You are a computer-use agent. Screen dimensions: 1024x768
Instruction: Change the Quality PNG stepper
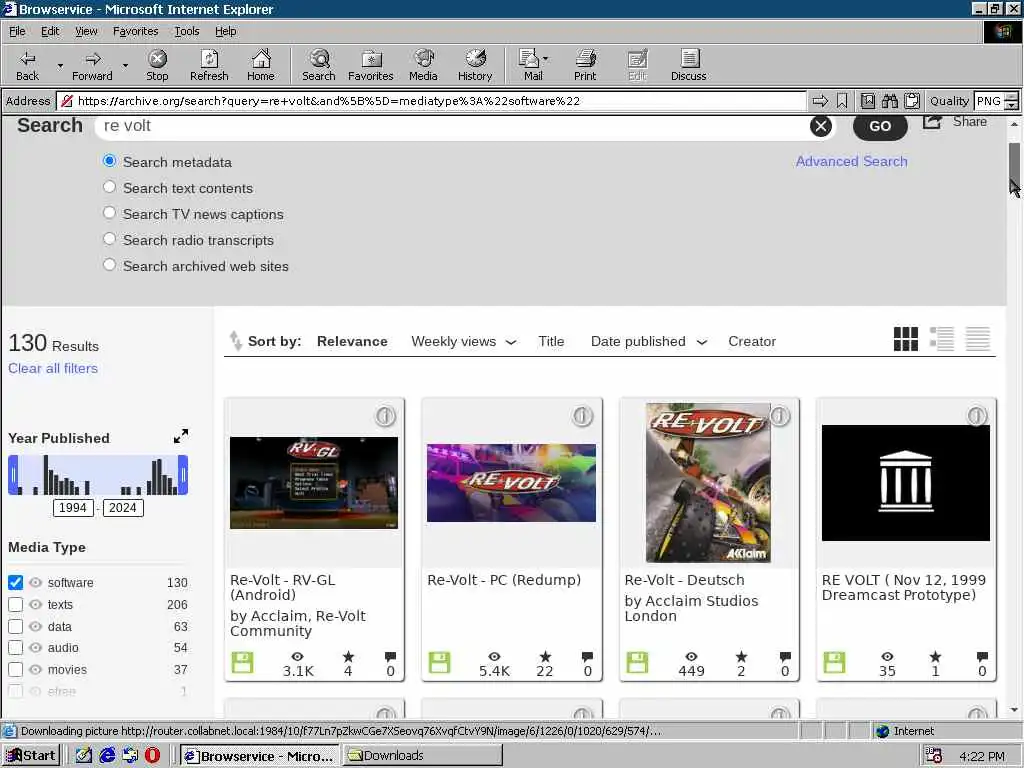(x=1011, y=101)
